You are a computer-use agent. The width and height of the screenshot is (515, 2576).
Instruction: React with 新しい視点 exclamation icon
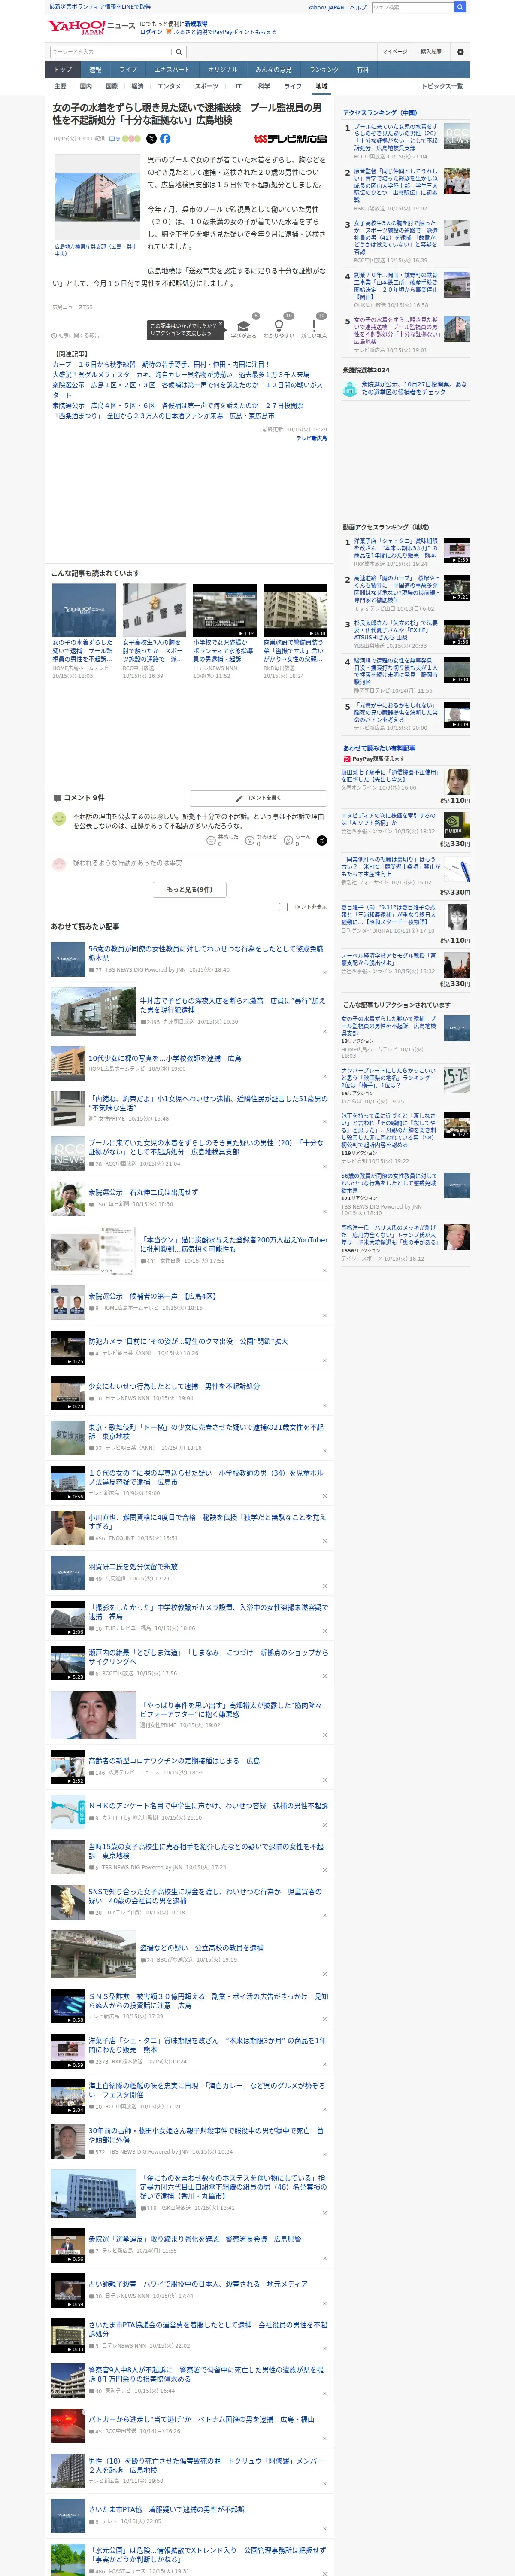point(314,327)
